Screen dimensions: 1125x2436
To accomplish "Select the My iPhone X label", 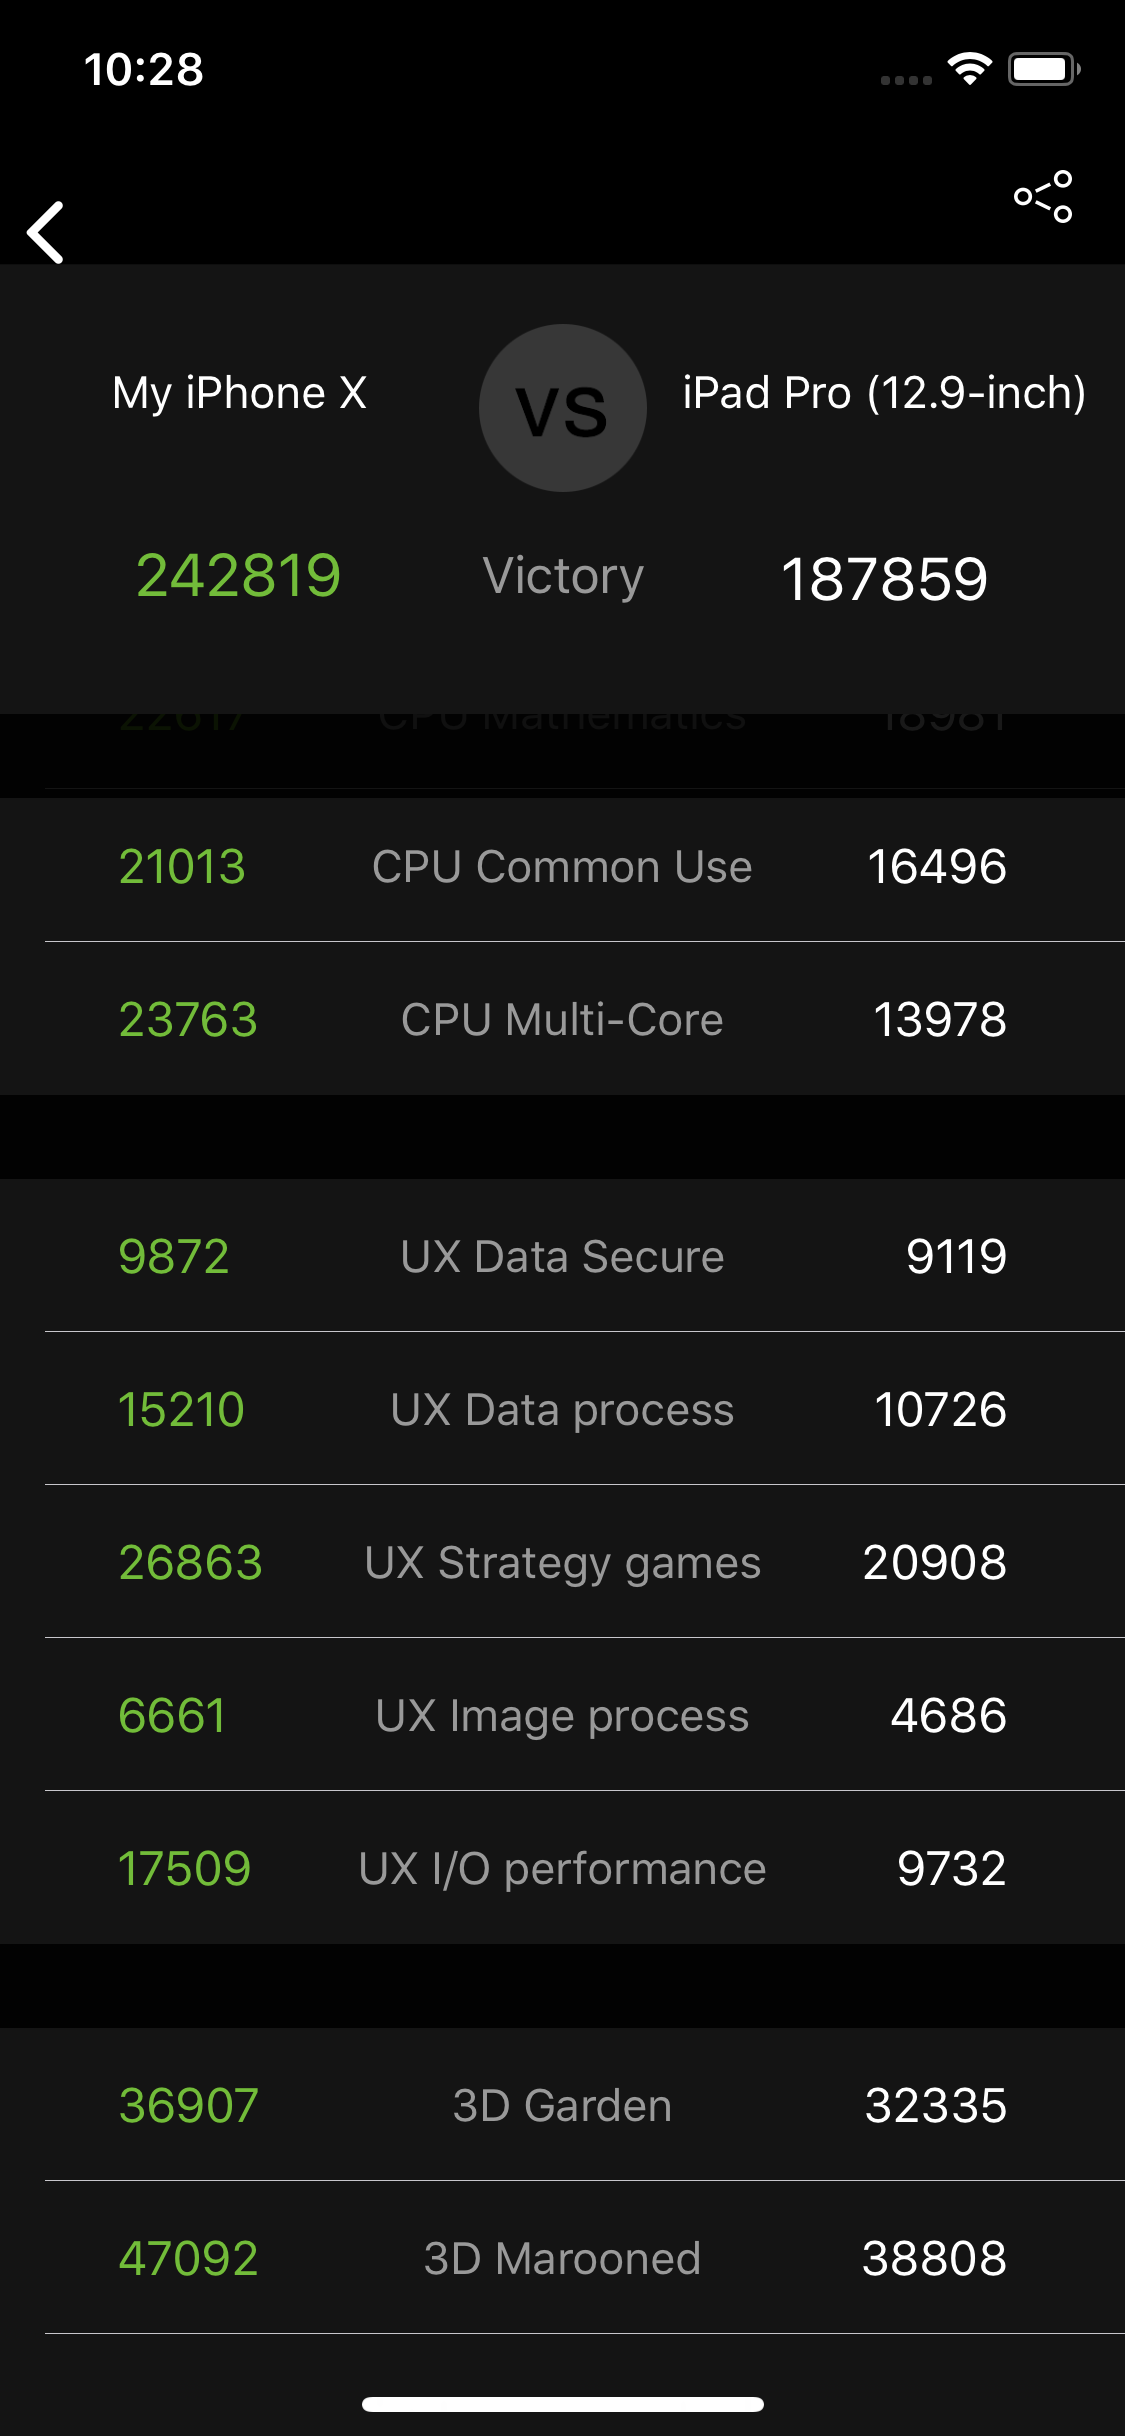I will coord(240,393).
